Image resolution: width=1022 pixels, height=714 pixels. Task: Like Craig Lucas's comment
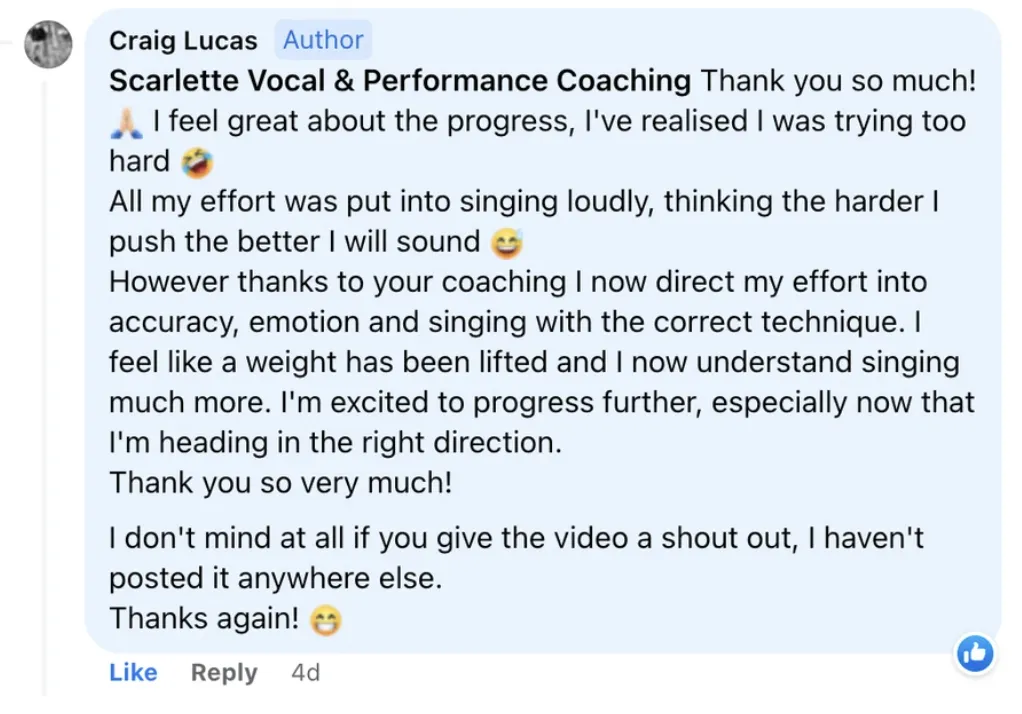[x=133, y=673]
